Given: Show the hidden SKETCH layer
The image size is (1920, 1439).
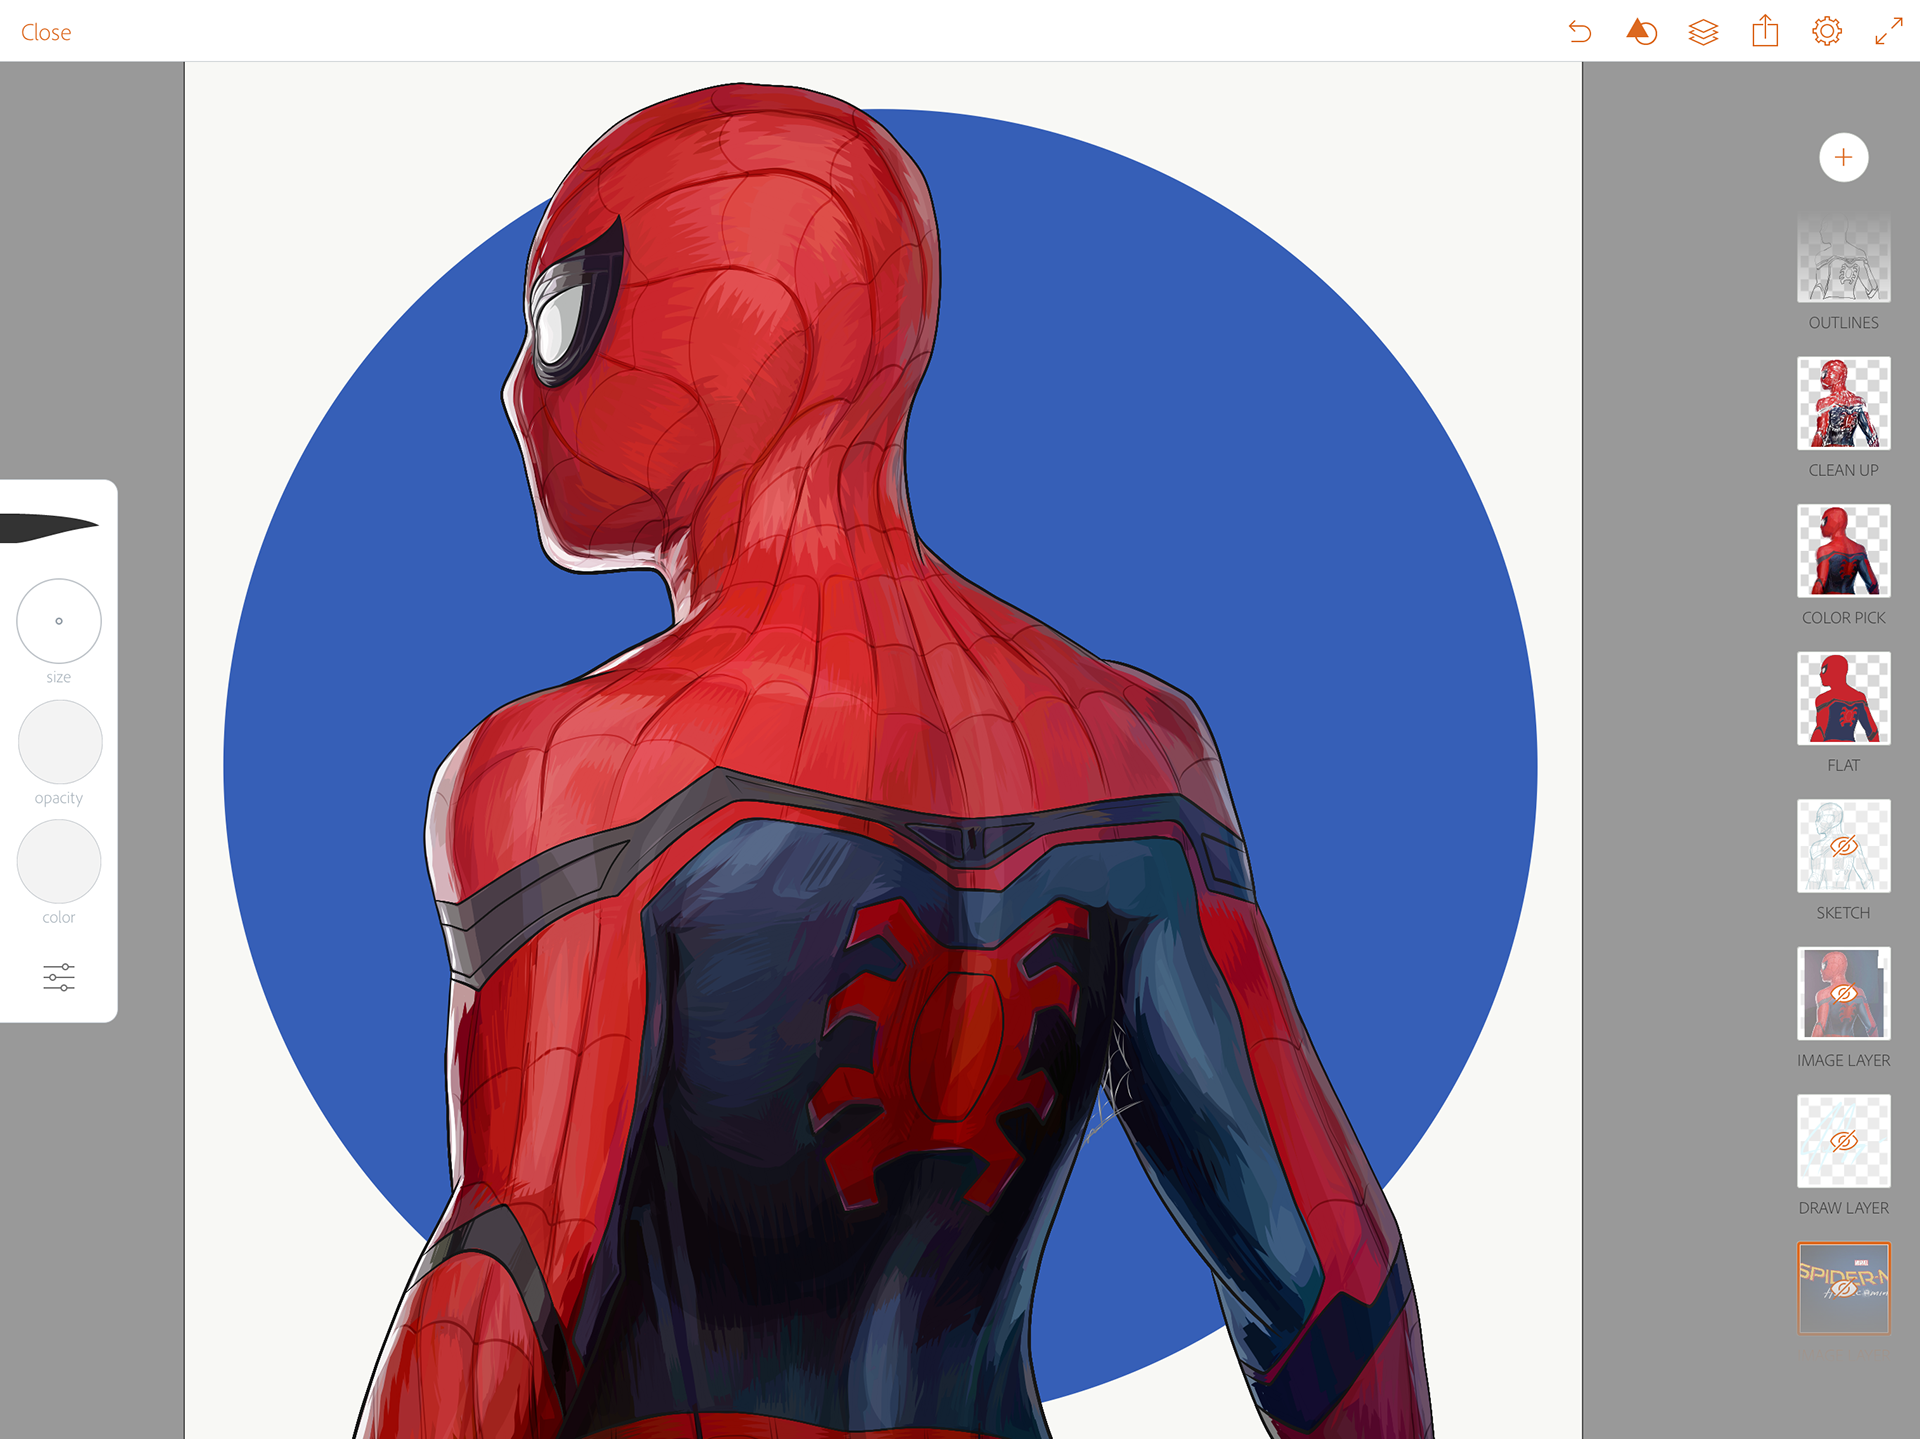Looking at the screenshot, I should (1843, 846).
